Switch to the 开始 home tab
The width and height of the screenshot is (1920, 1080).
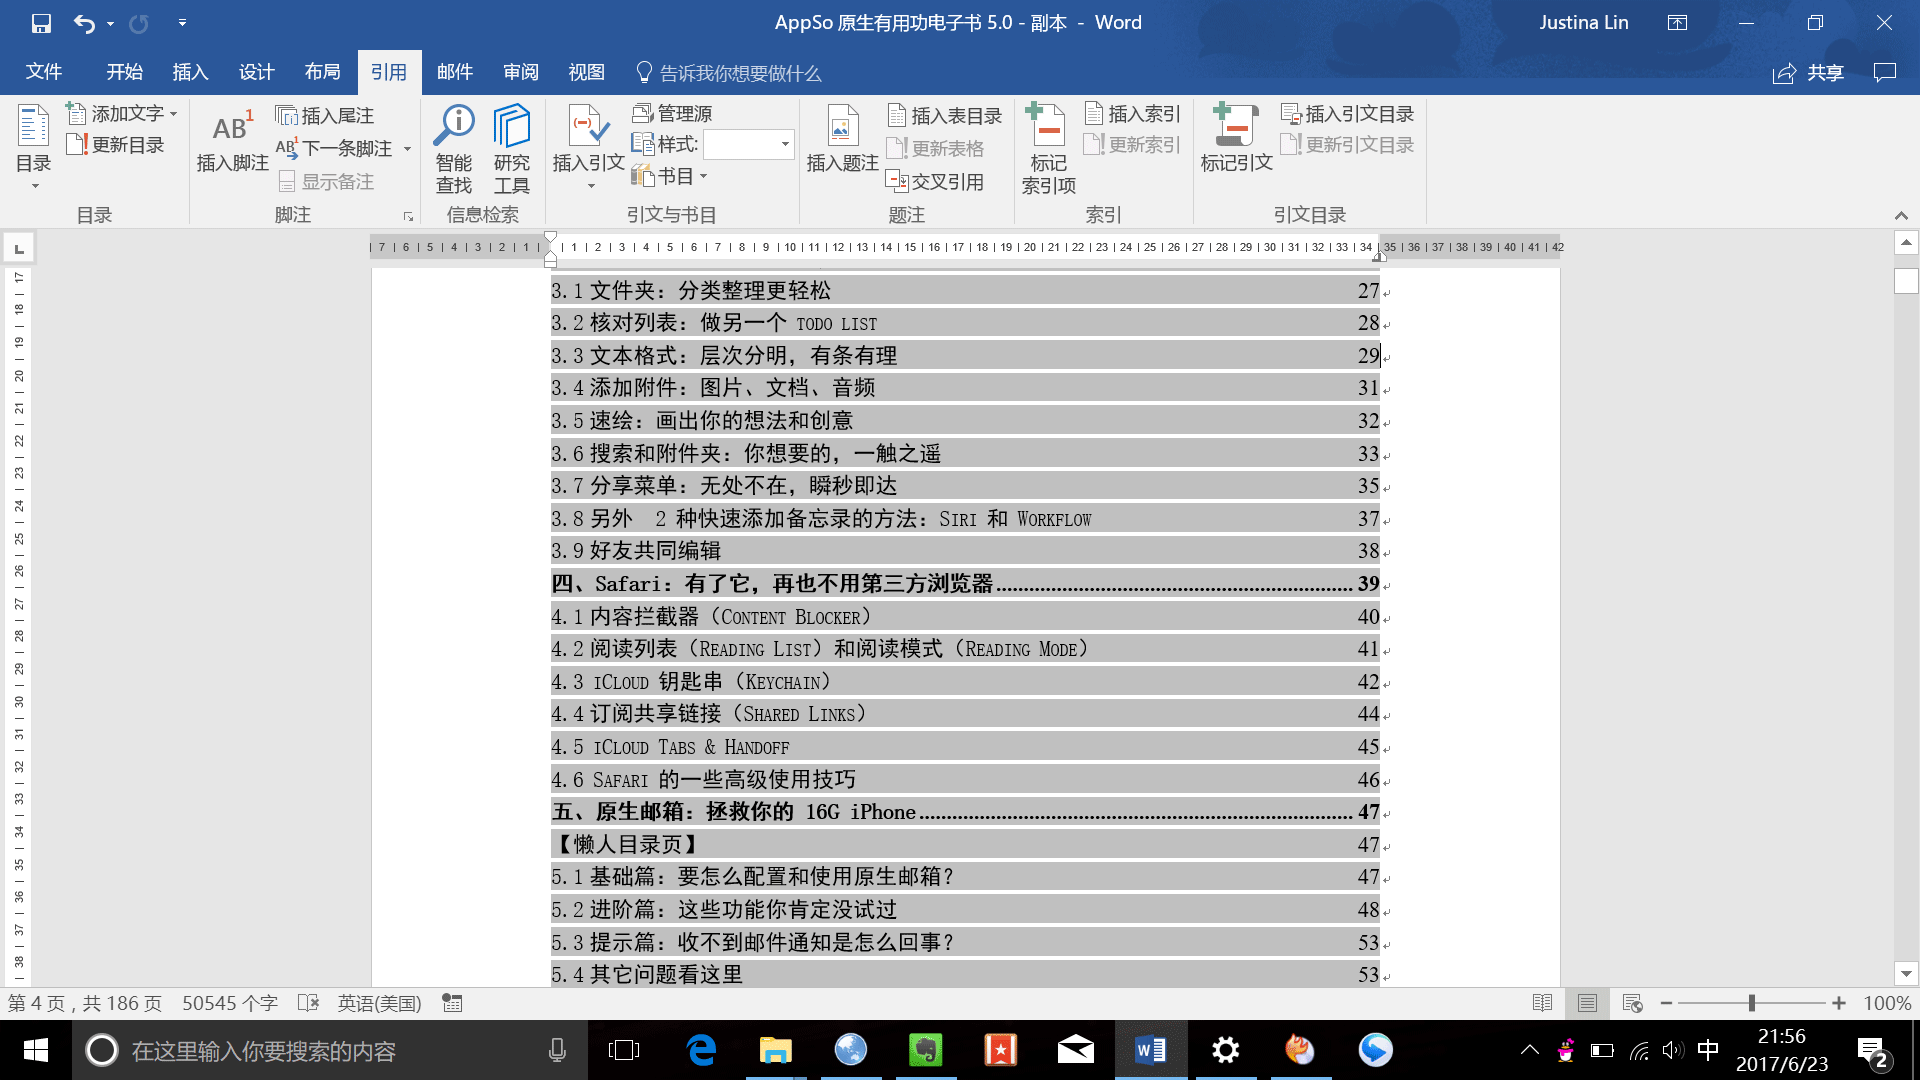[125, 72]
